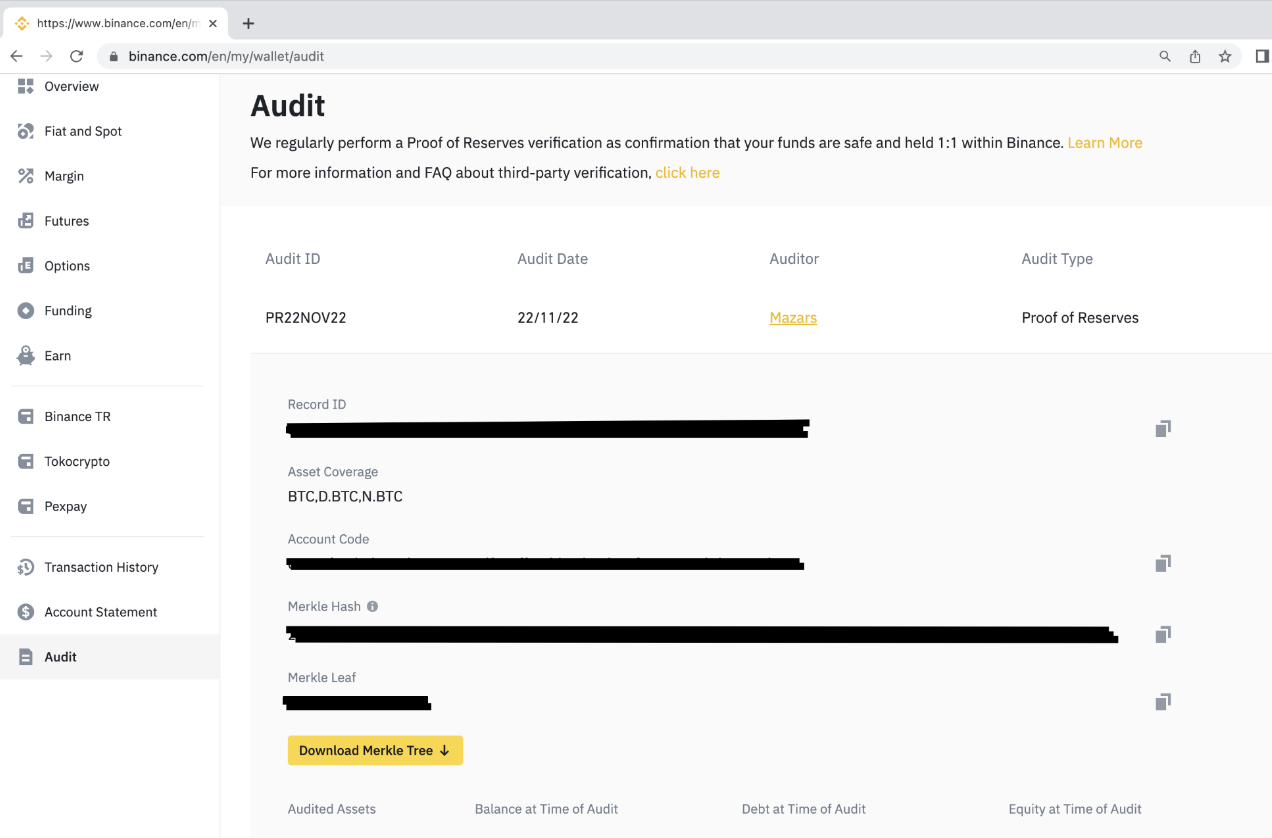Show the Merkle Hash info tooltip

pos(372,606)
